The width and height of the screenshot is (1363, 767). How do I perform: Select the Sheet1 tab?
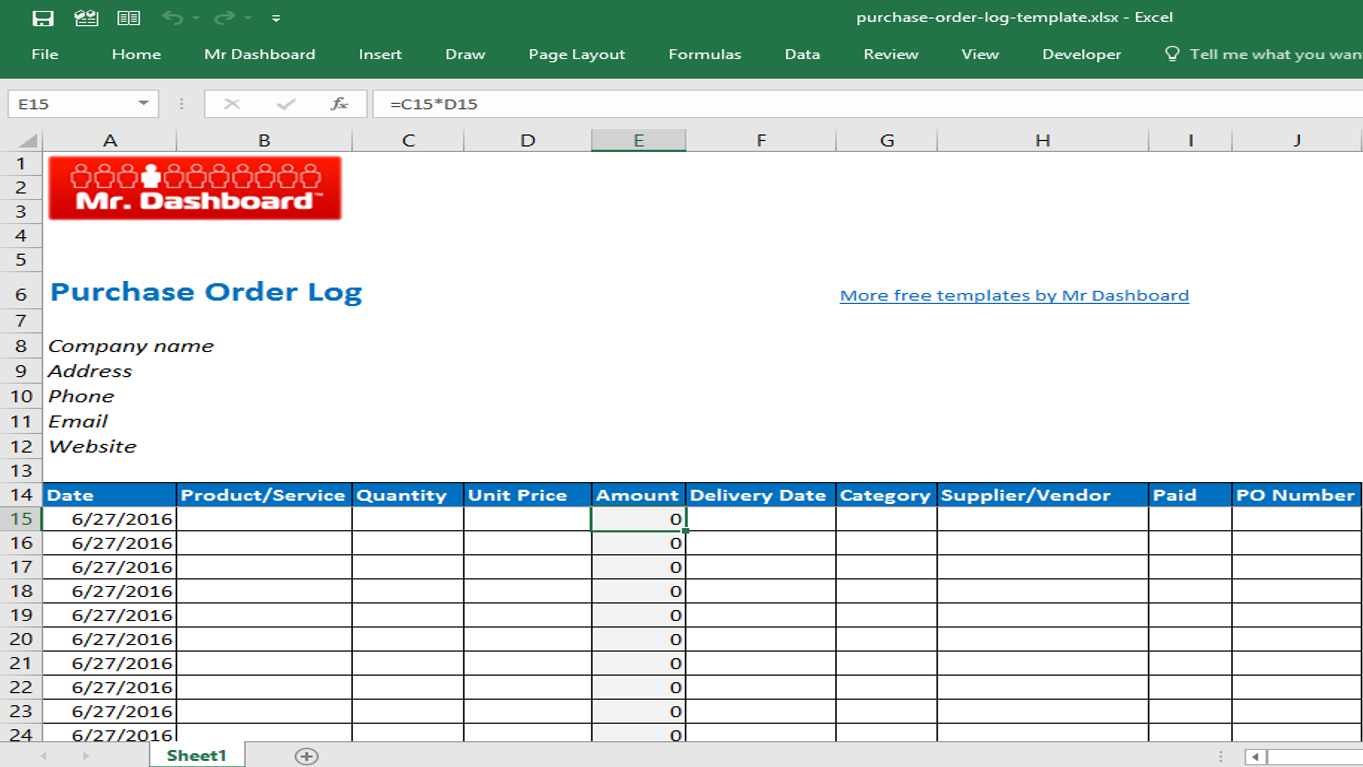(196, 755)
